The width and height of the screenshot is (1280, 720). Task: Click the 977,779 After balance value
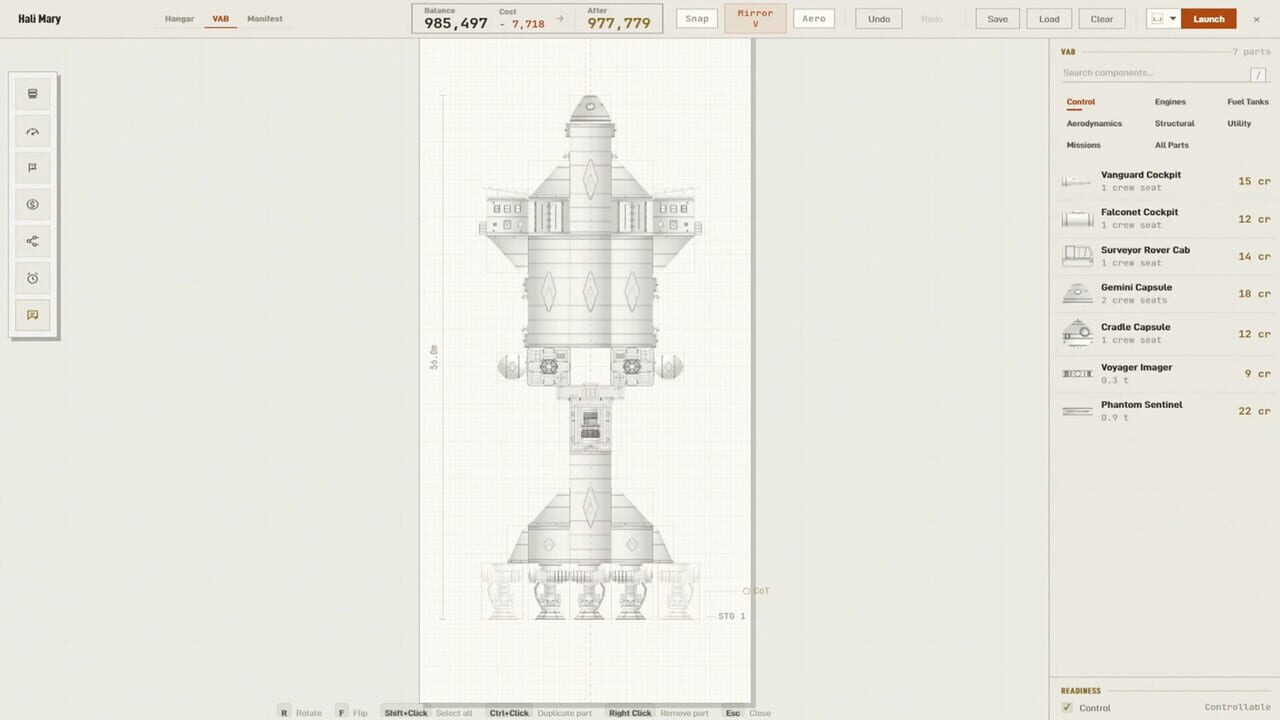(619, 23)
